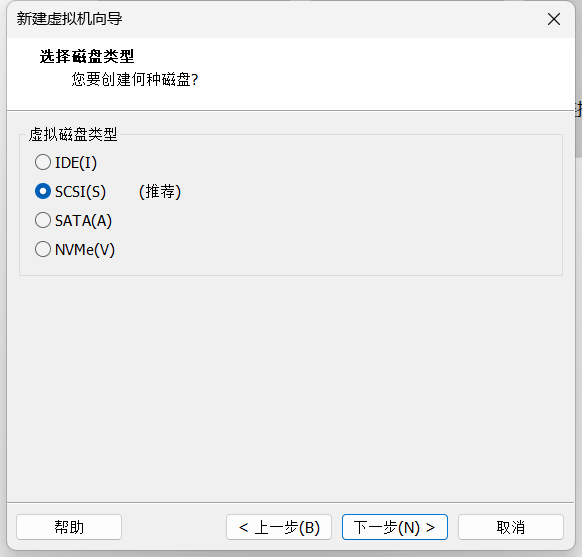Cancel the wizard with 取消
This screenshot has width=582, height=557.
(511, 527)
